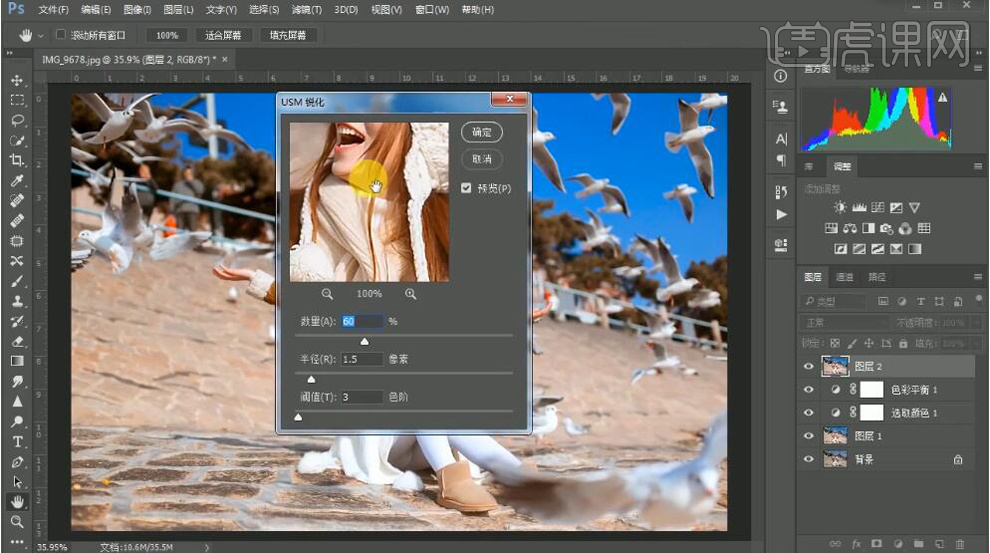Choose the horizontal Type tool
The width and height of the screenshot is (990, 553).
click(x=17, y=442)
